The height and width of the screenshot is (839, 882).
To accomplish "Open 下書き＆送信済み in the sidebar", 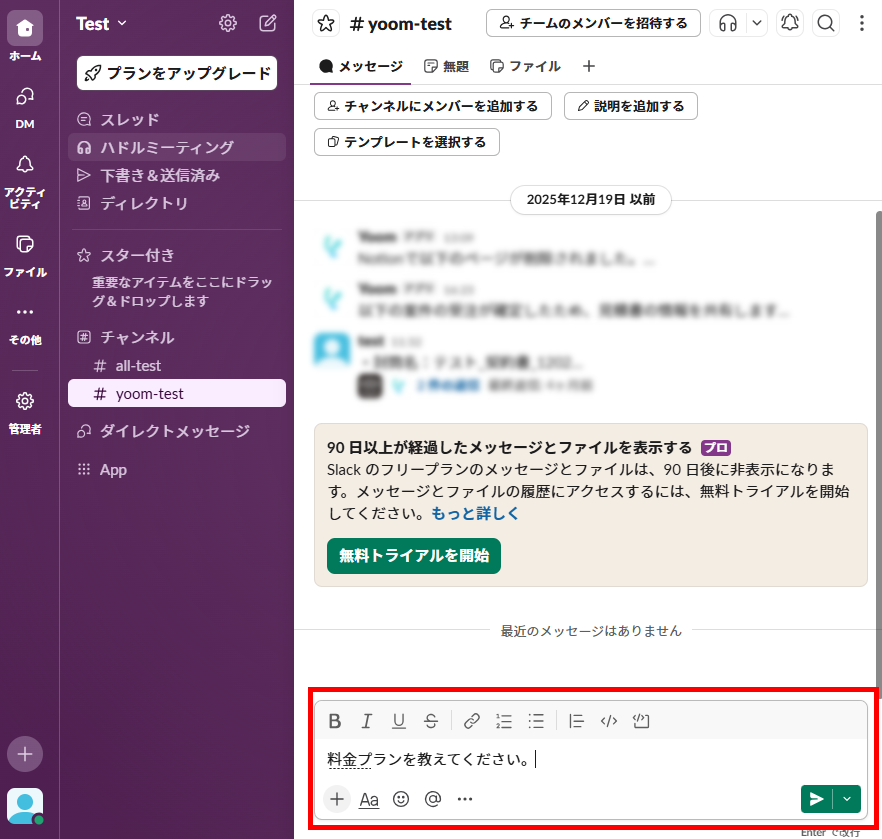I will tap(177, 175).
